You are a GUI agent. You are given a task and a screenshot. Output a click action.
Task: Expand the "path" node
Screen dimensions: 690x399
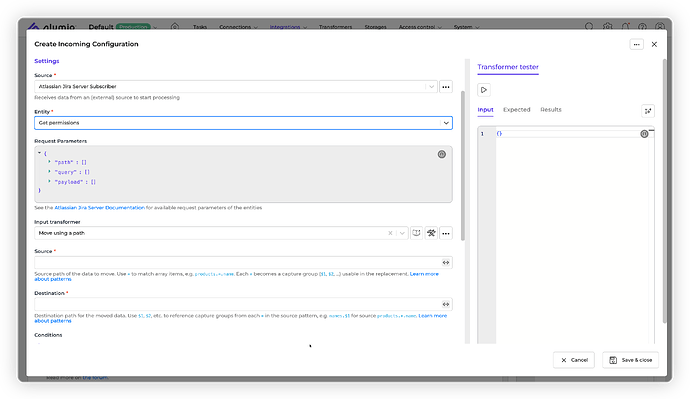click(49, 162)
